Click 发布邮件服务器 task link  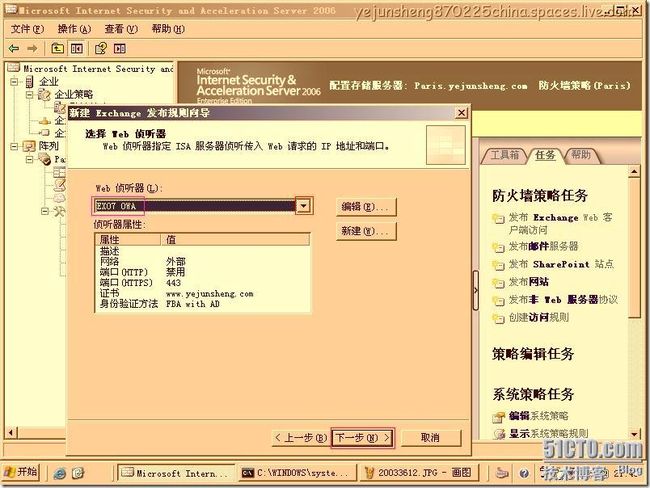click(x=543, y=246)
